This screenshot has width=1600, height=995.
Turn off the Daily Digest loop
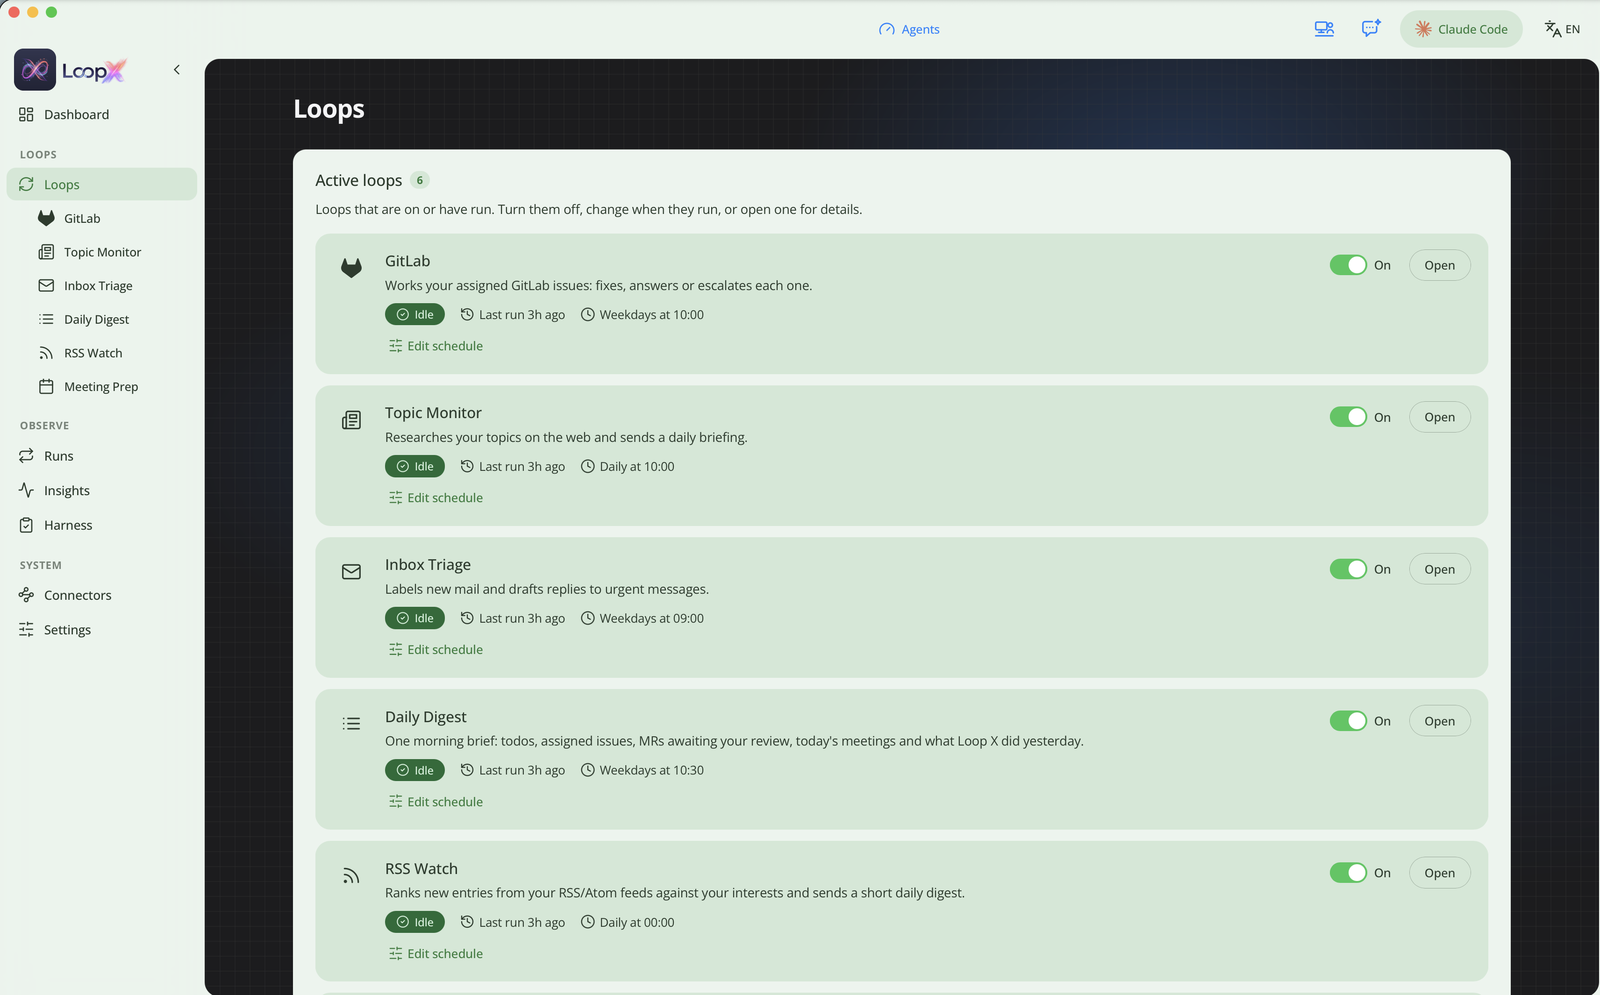click(1348, 721)
